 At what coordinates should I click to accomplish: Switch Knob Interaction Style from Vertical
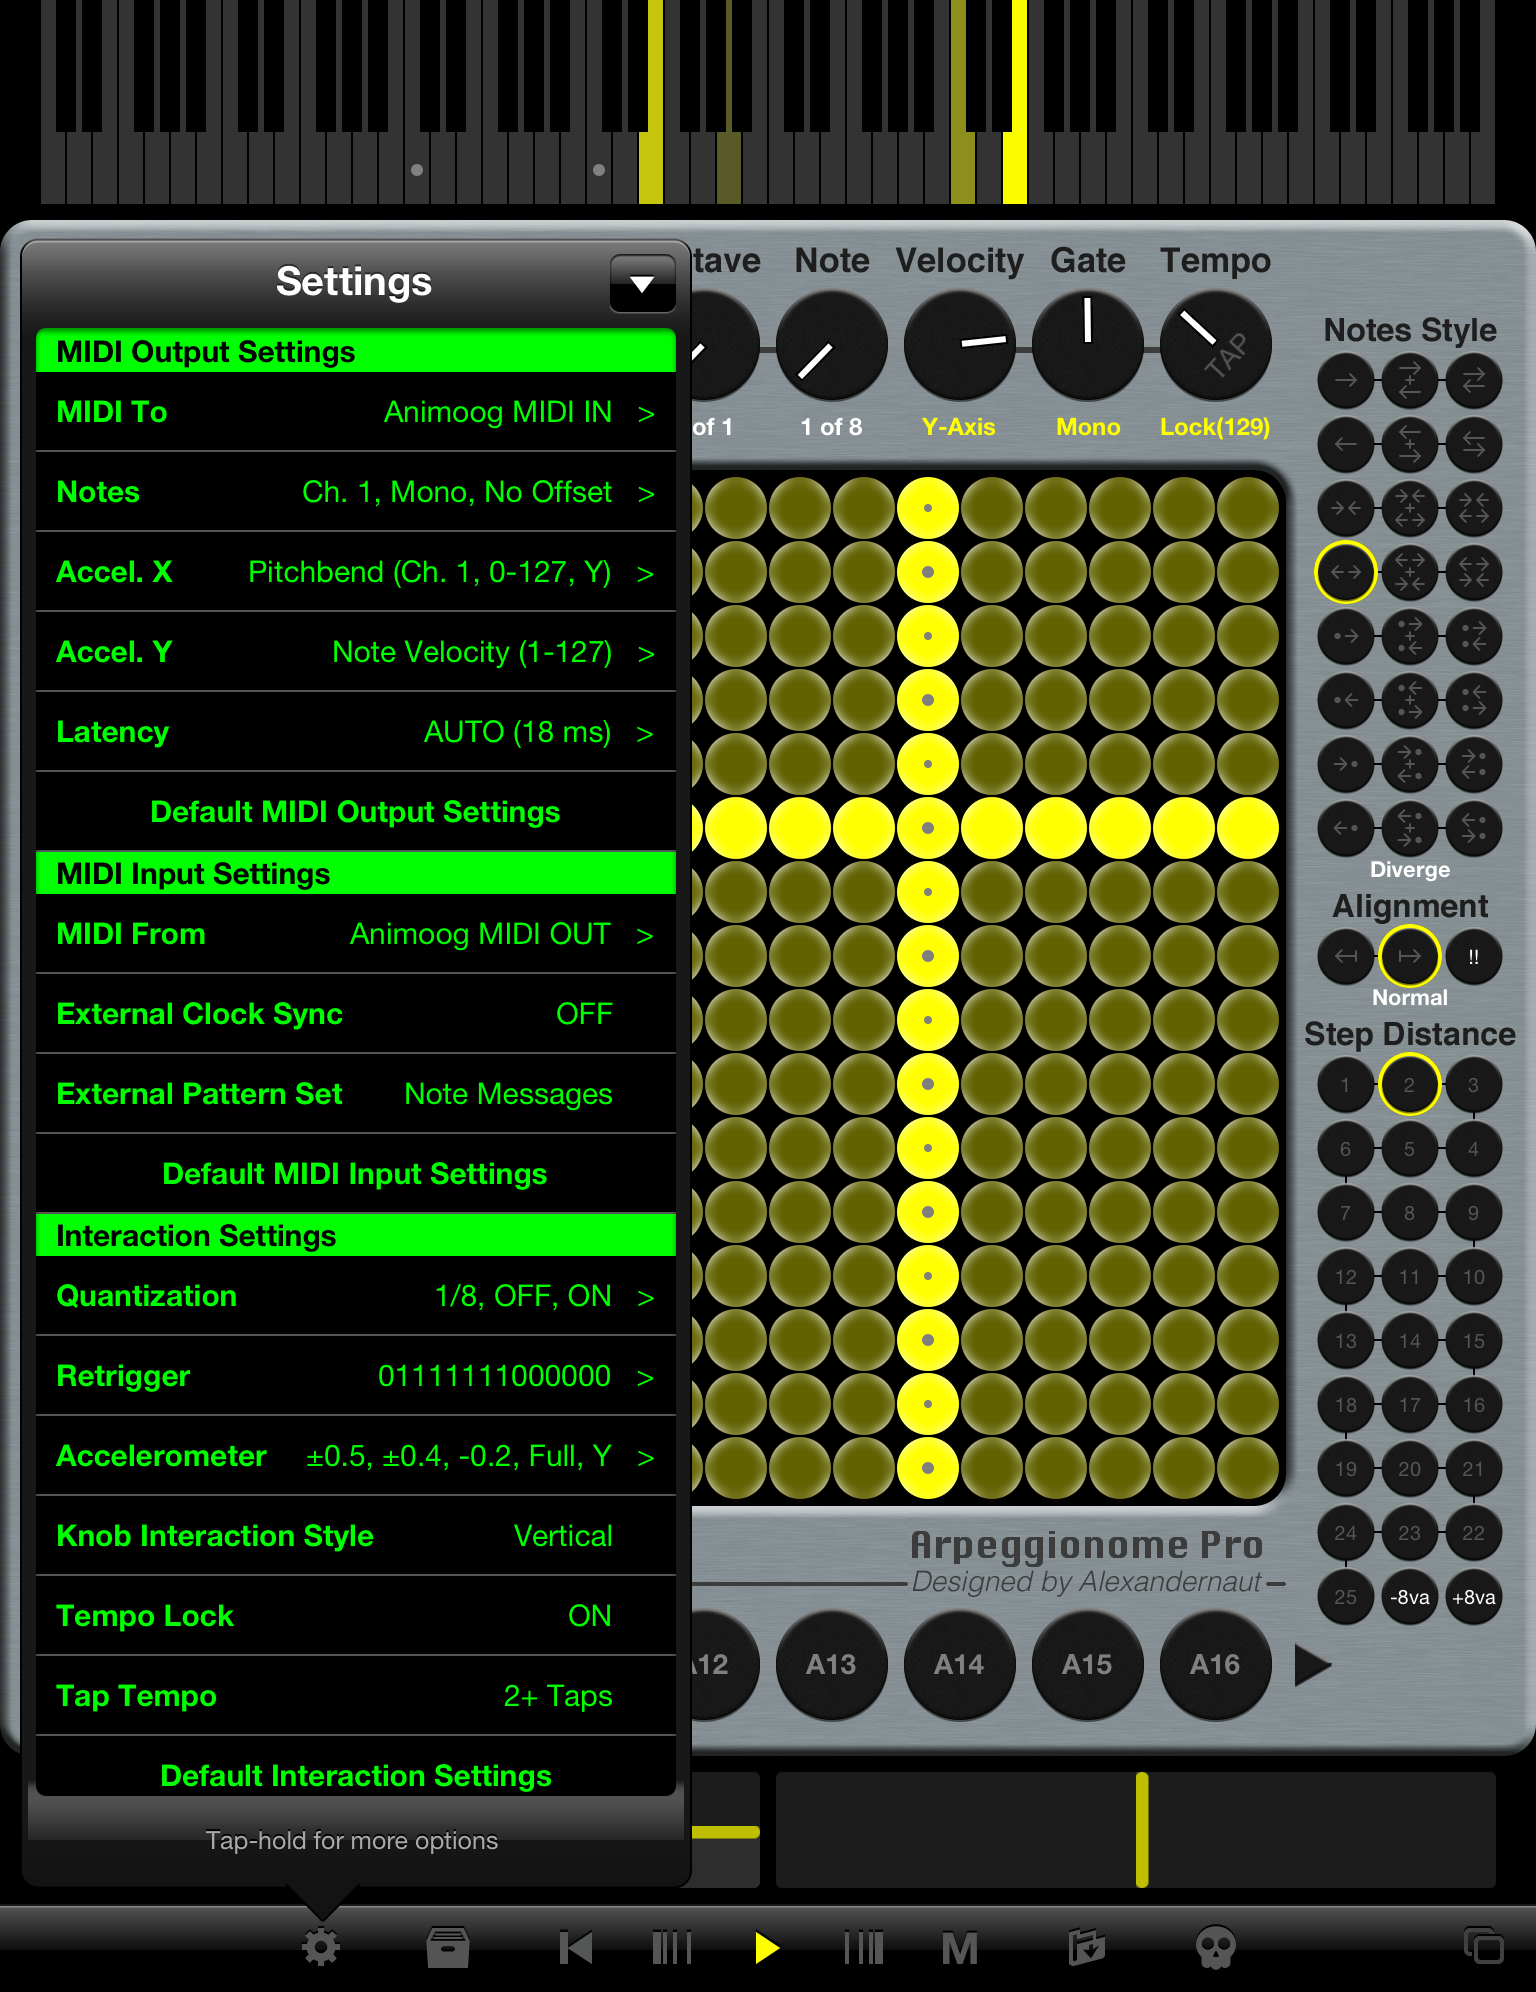pos(355,1536)
